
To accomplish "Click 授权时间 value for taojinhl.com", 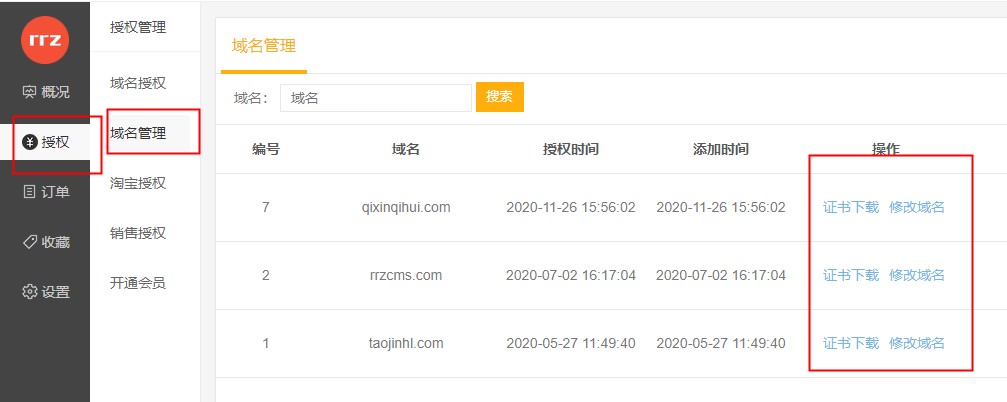I will [571, 344].
